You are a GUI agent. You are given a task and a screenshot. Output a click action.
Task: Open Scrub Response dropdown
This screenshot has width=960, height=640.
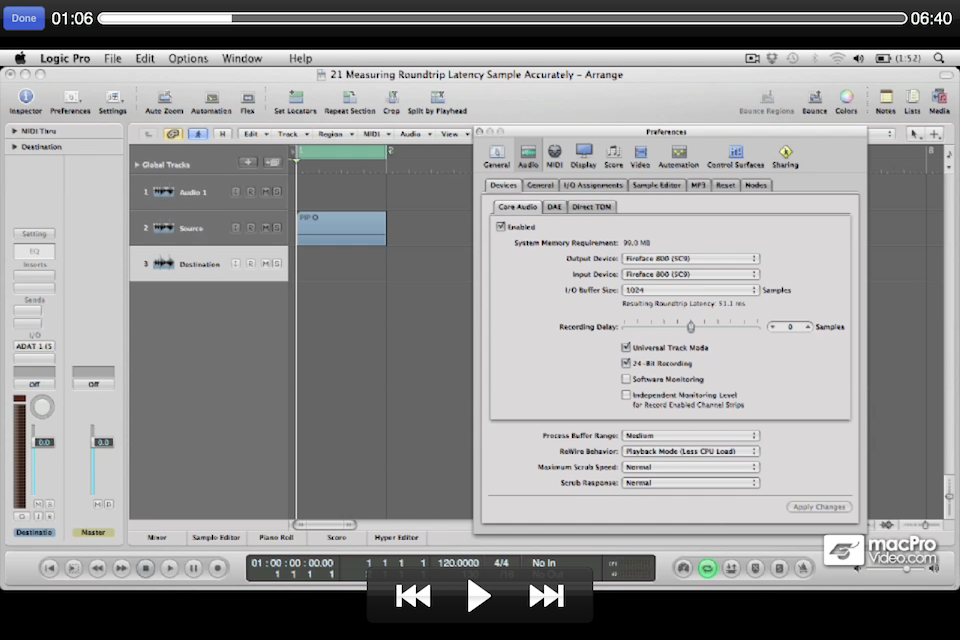[x=691, y=483]
